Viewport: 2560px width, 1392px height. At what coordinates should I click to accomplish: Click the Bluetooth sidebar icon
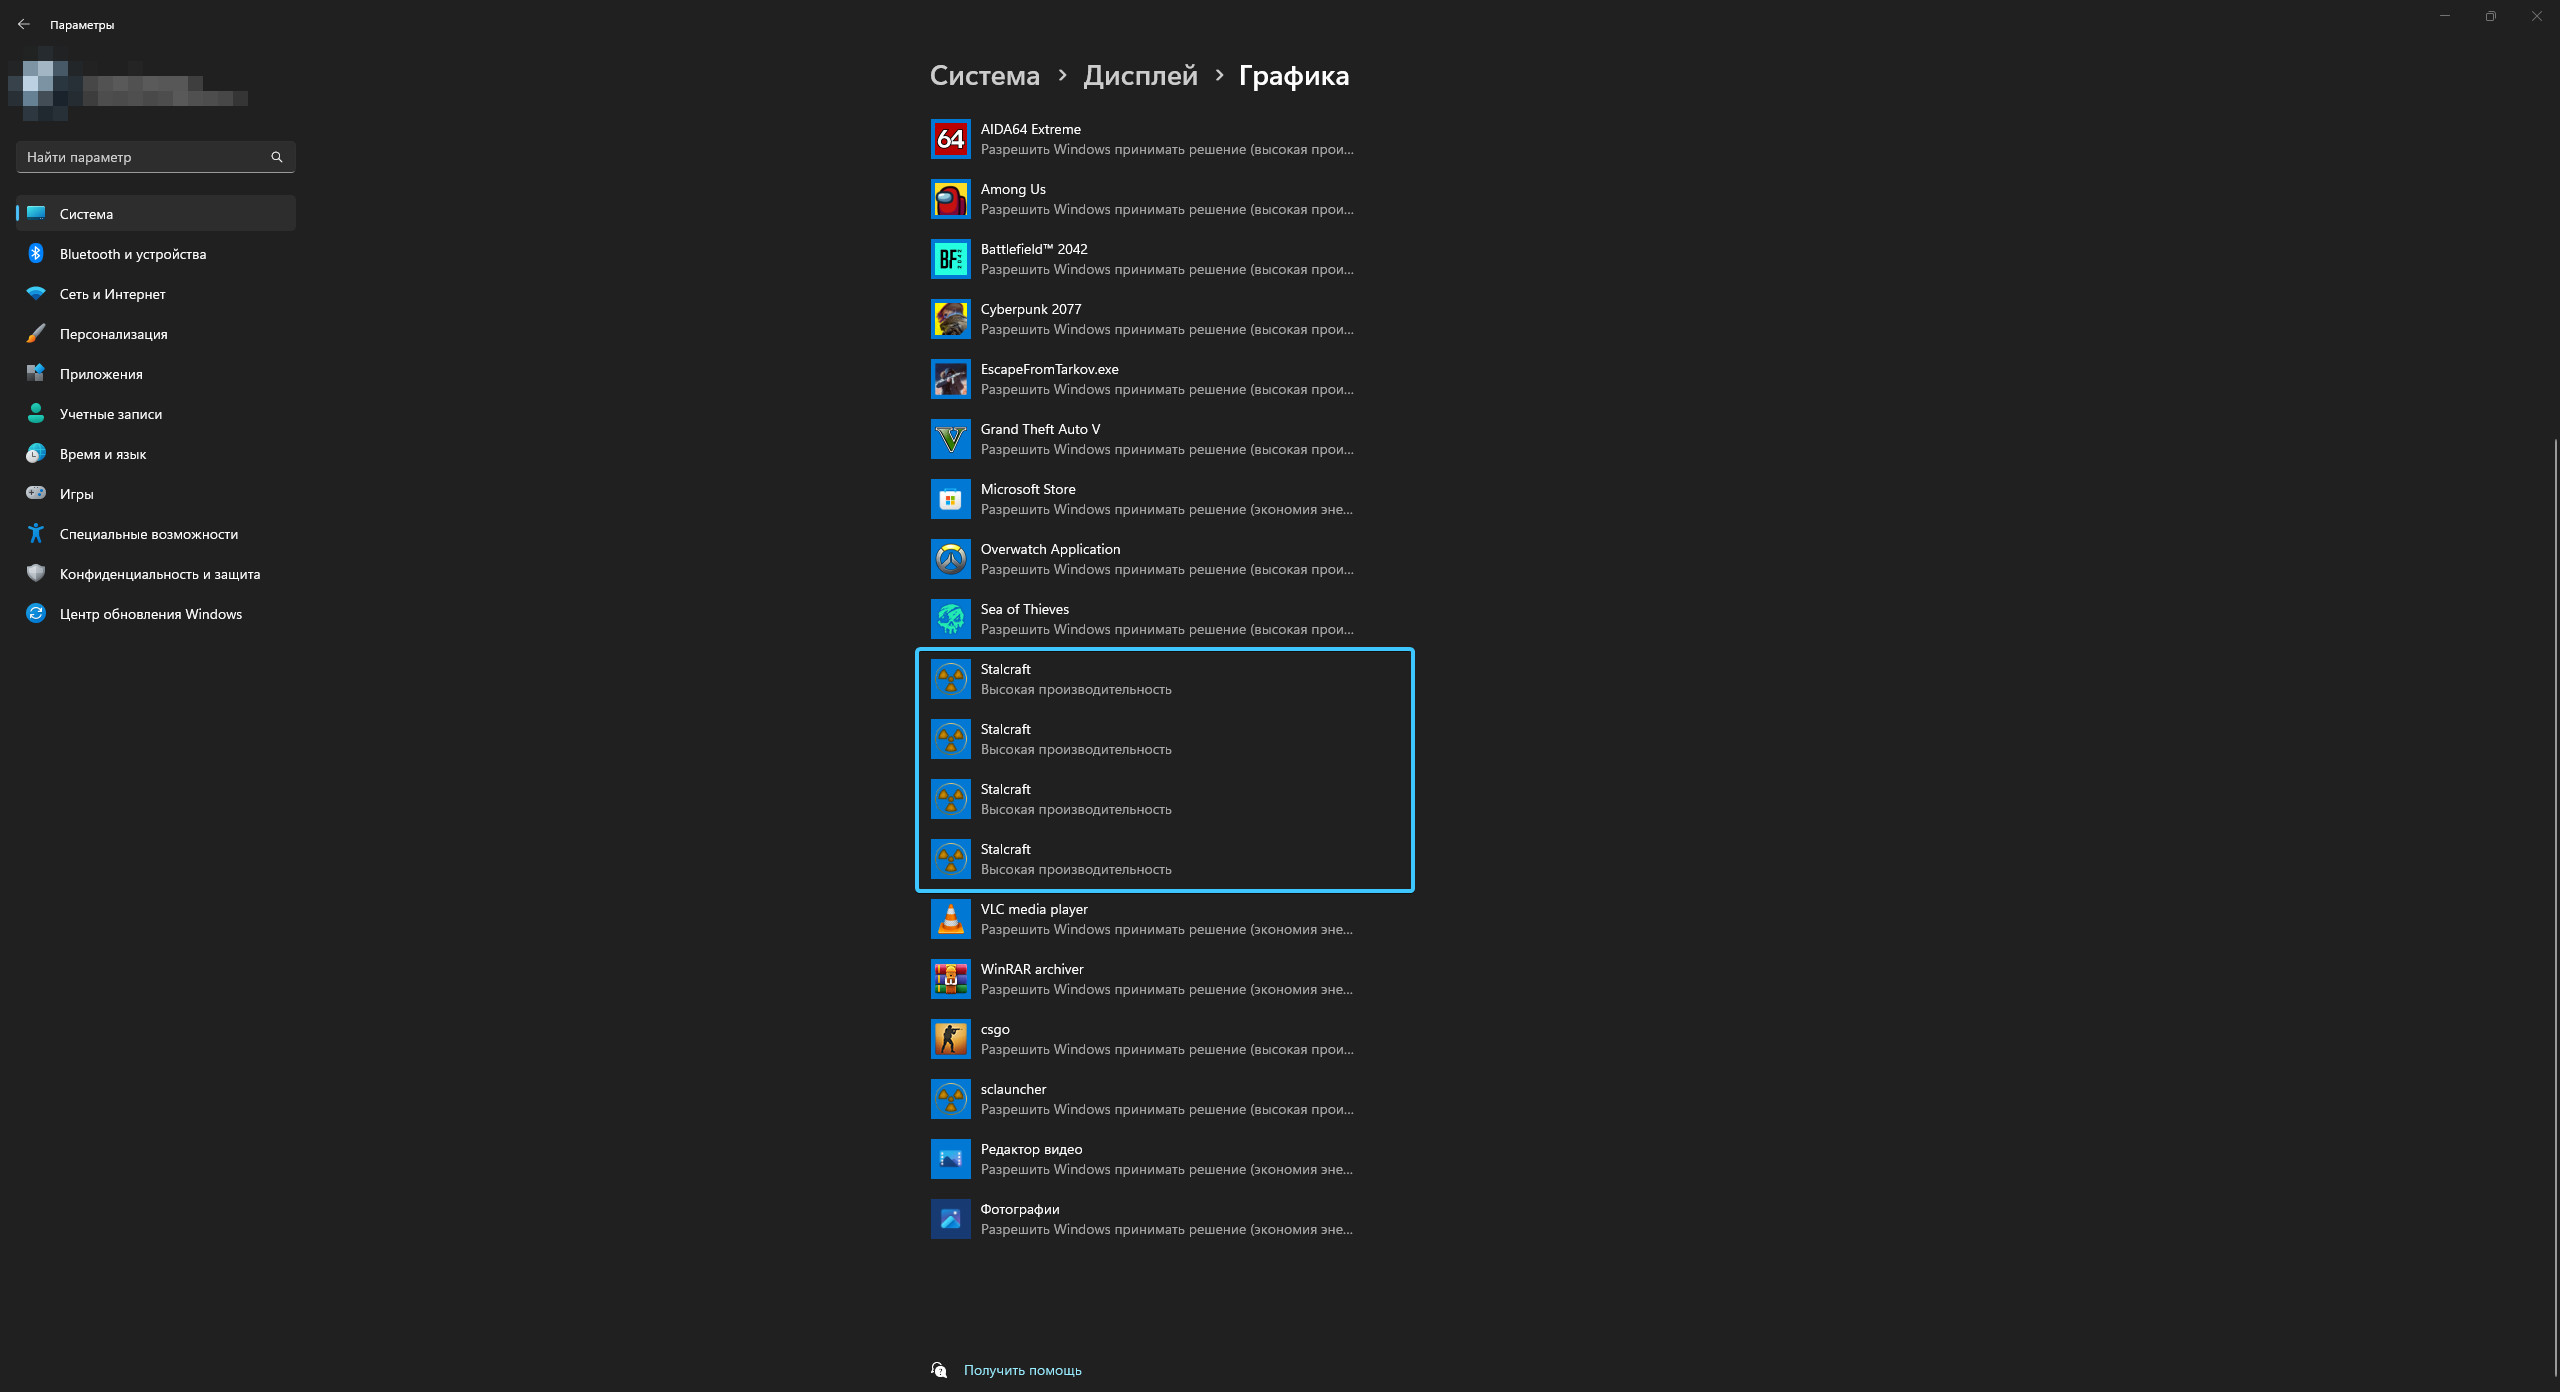pyautogui.click(x=36, y=254)
